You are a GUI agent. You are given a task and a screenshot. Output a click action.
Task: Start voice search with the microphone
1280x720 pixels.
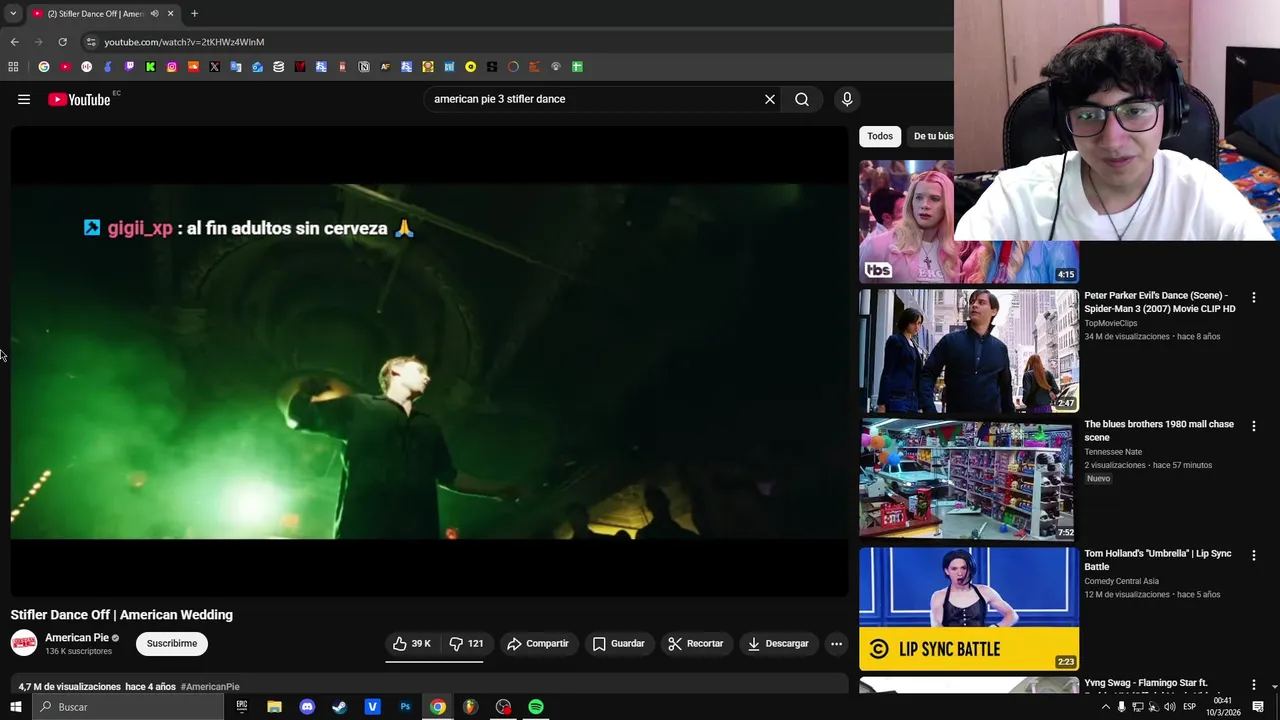(847, 99)
